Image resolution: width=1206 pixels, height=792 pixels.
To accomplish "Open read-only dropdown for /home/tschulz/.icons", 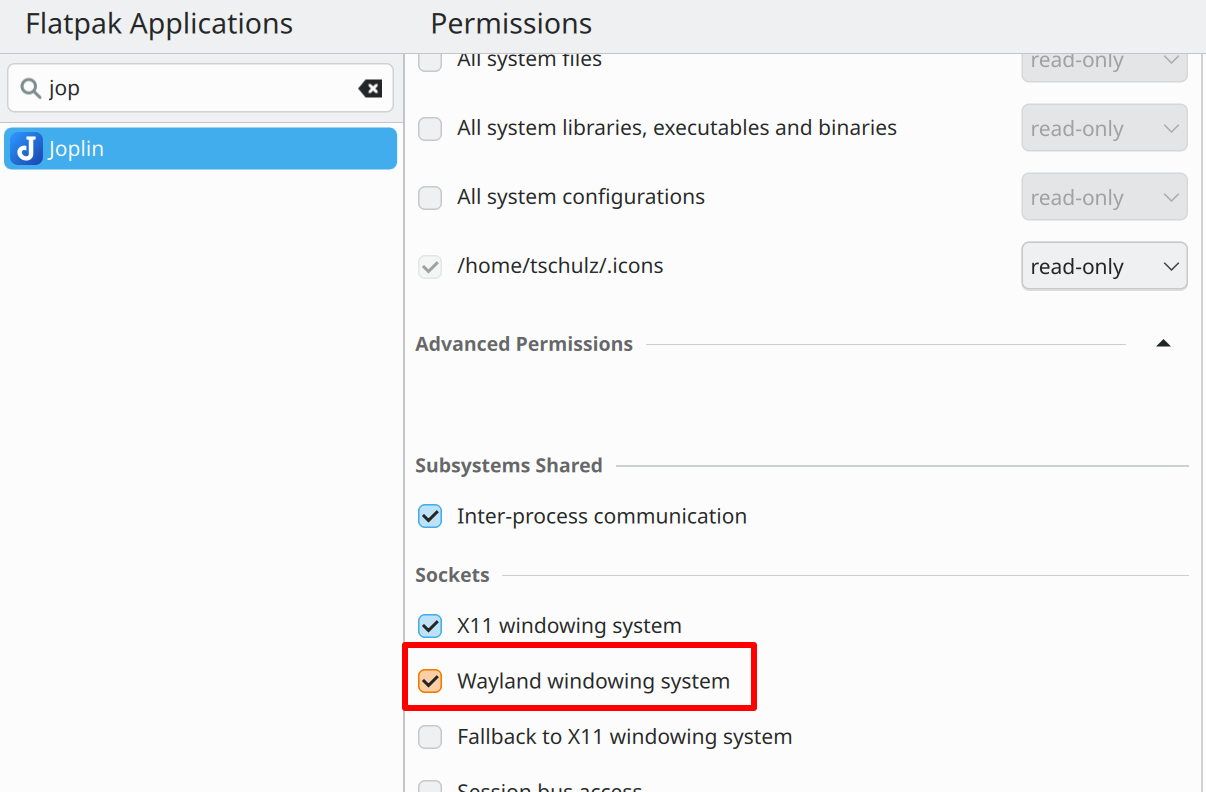I will pos(1104,267).
